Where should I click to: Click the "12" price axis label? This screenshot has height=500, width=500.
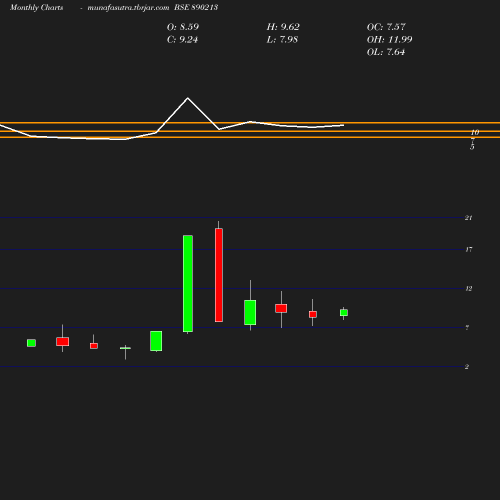click(x=469, y=288)
